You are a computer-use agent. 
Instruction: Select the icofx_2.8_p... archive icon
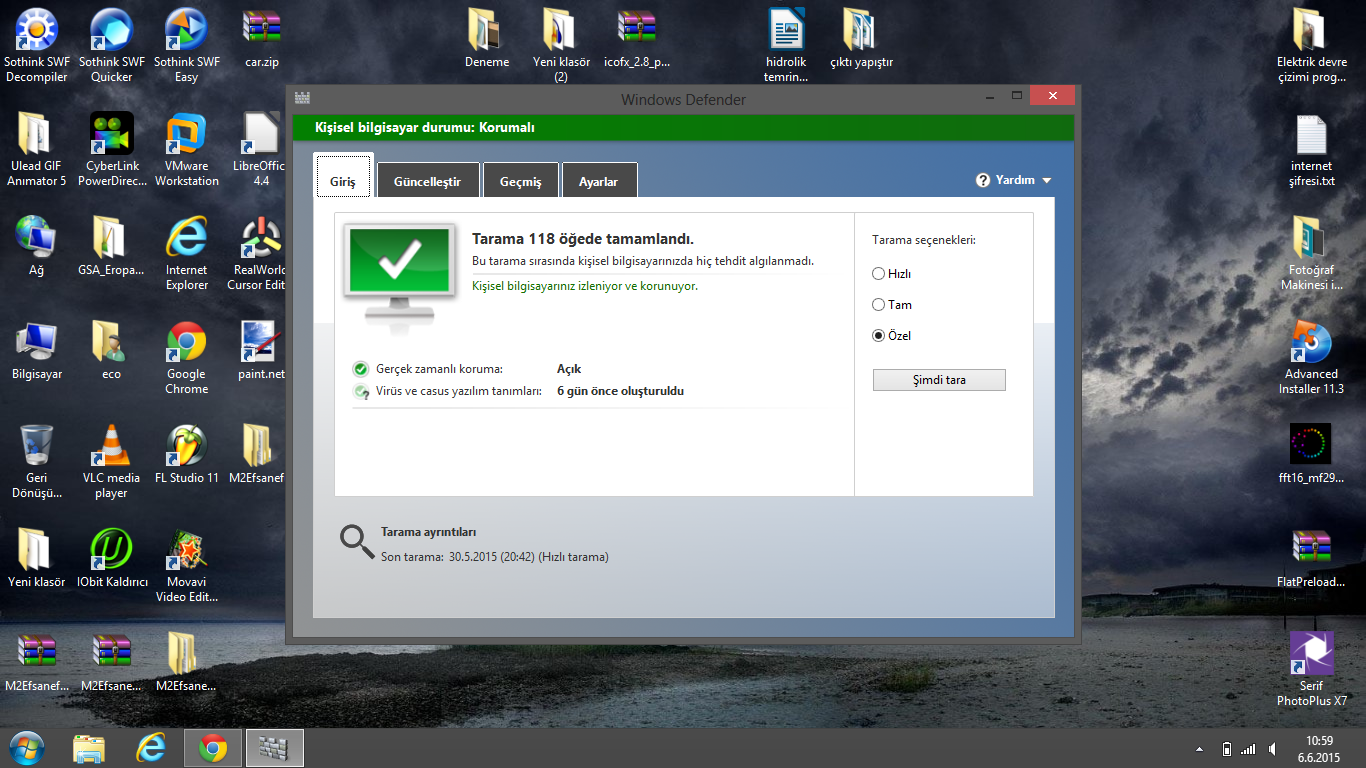(637, 40)
